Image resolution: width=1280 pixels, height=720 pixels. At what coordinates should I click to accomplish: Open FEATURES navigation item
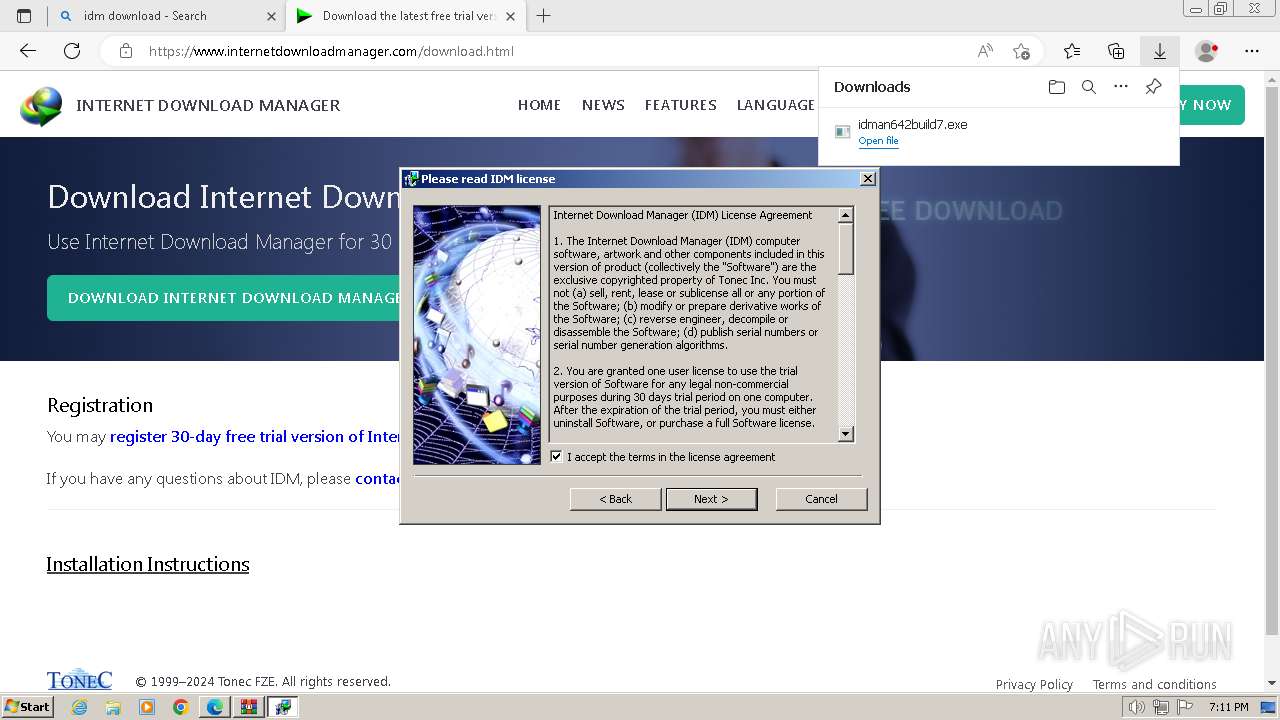(x=680, y=105)
